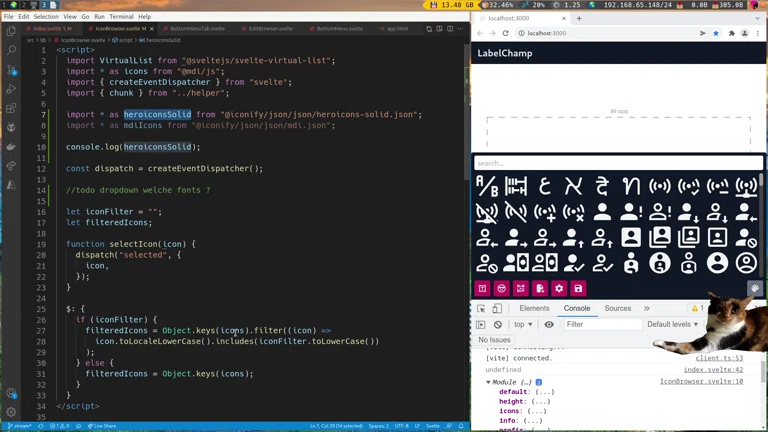This screenshot has width=768, height=432.
Task: Open the top context dropdown in console
Action: click(523, 324)
